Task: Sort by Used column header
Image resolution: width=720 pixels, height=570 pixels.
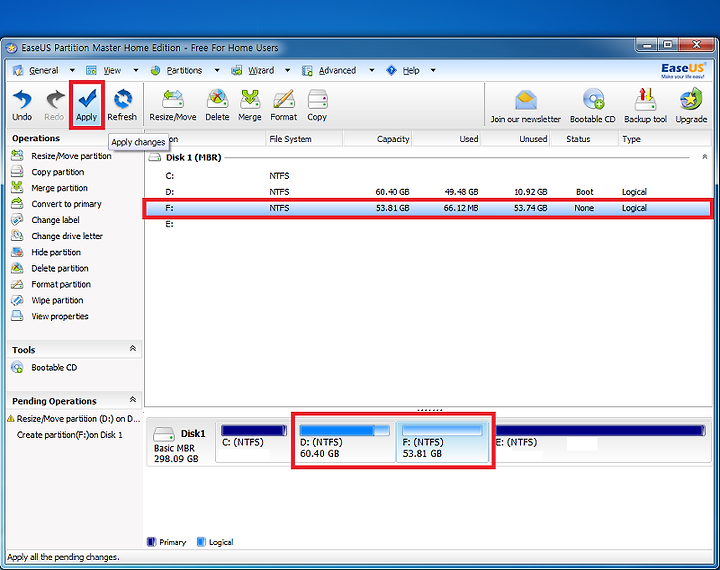Action: (x=446, y=139)
